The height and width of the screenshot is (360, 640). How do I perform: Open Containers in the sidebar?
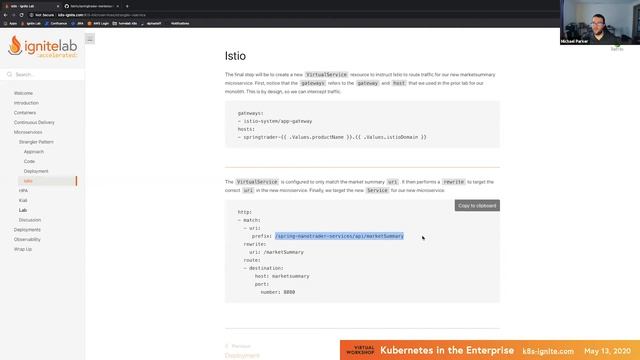[25, 113]
